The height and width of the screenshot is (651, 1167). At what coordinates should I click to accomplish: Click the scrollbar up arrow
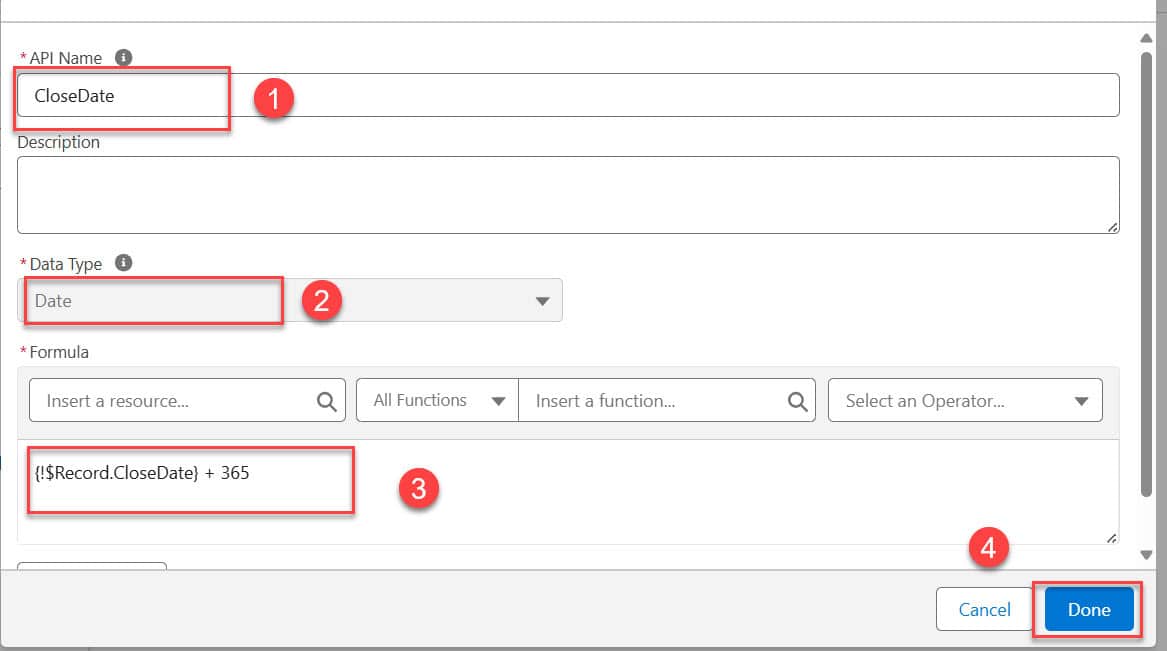click(x=1146, y=38)
